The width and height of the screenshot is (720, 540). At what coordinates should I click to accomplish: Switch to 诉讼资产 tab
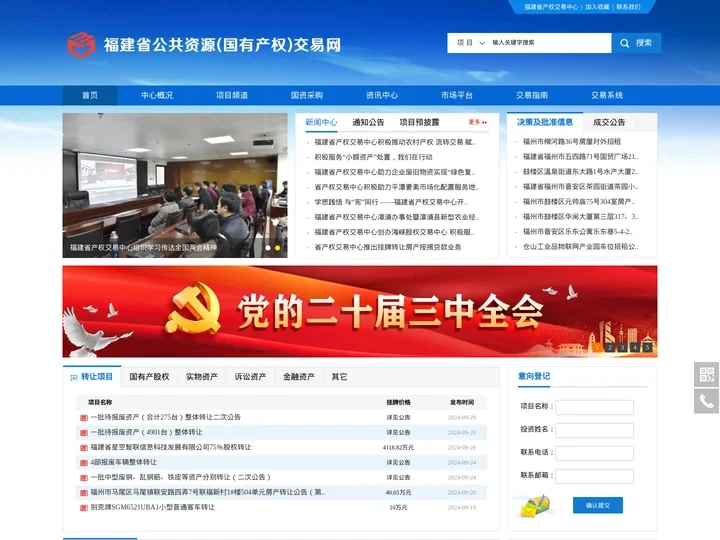click(250, 377)
